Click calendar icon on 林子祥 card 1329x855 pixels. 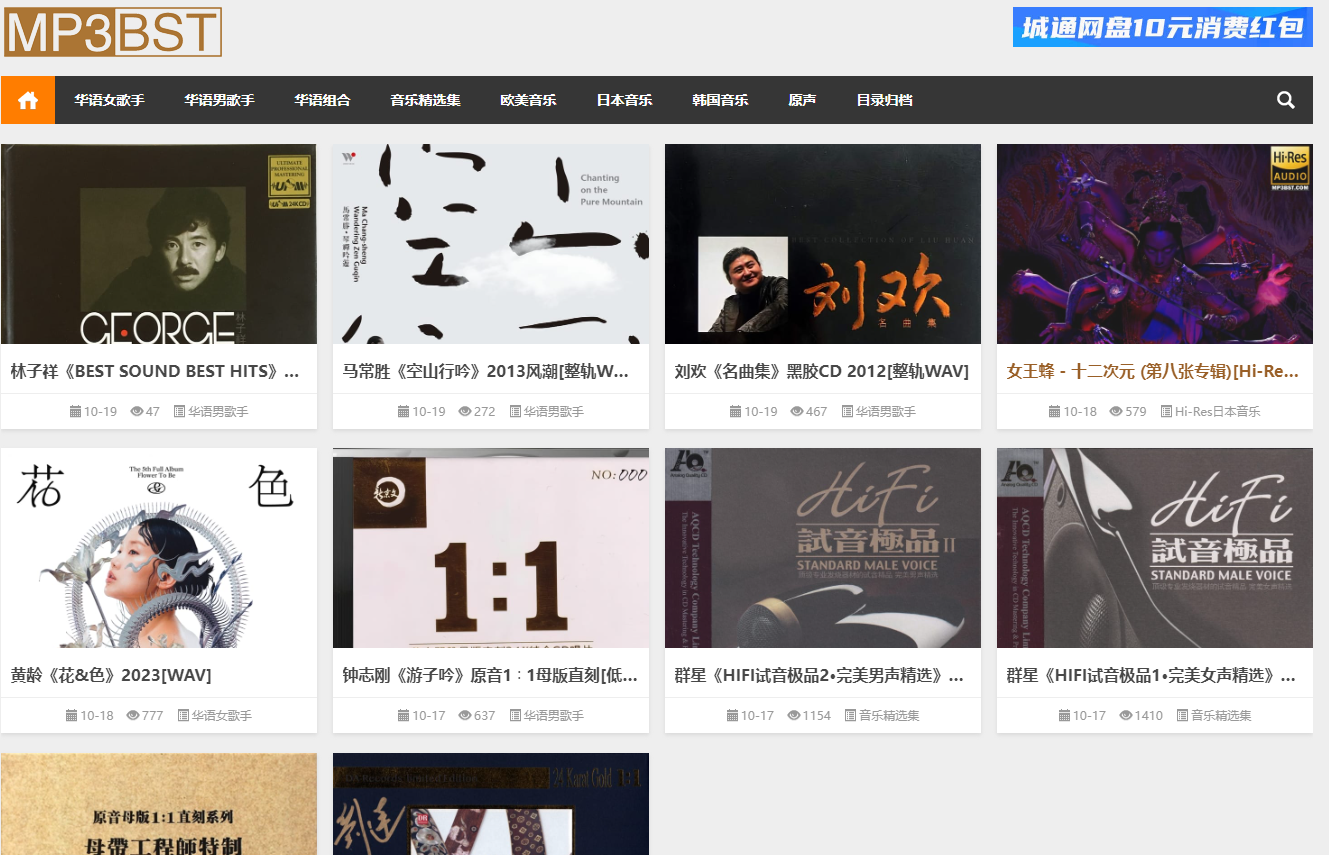click(75, 411)
